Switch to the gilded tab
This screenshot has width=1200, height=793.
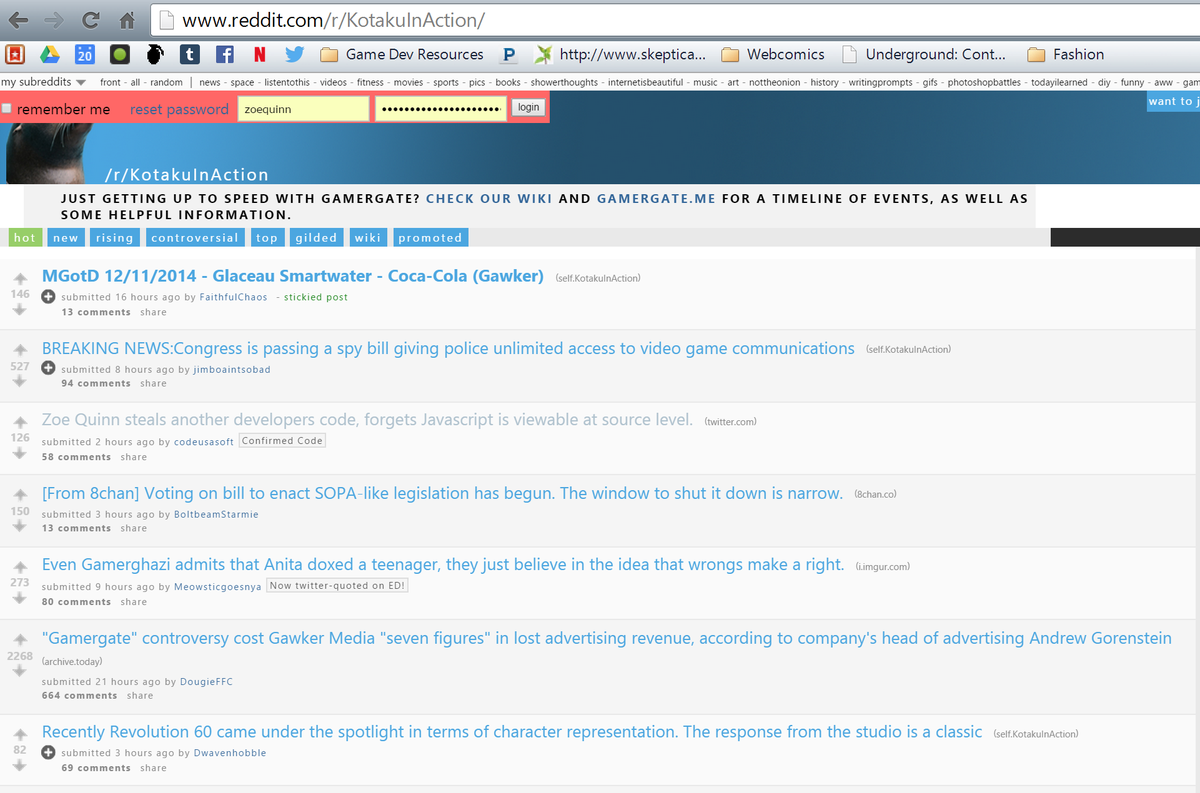click(x=316, y=238)
